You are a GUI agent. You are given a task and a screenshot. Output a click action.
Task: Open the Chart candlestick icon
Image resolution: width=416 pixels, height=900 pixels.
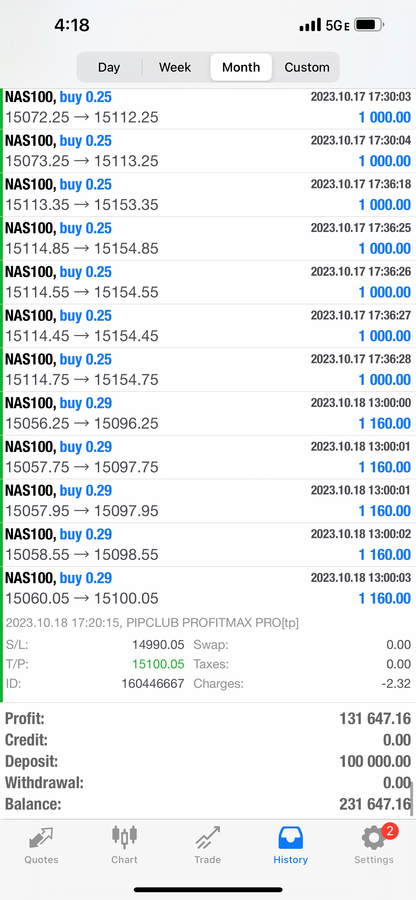point(125,837)
